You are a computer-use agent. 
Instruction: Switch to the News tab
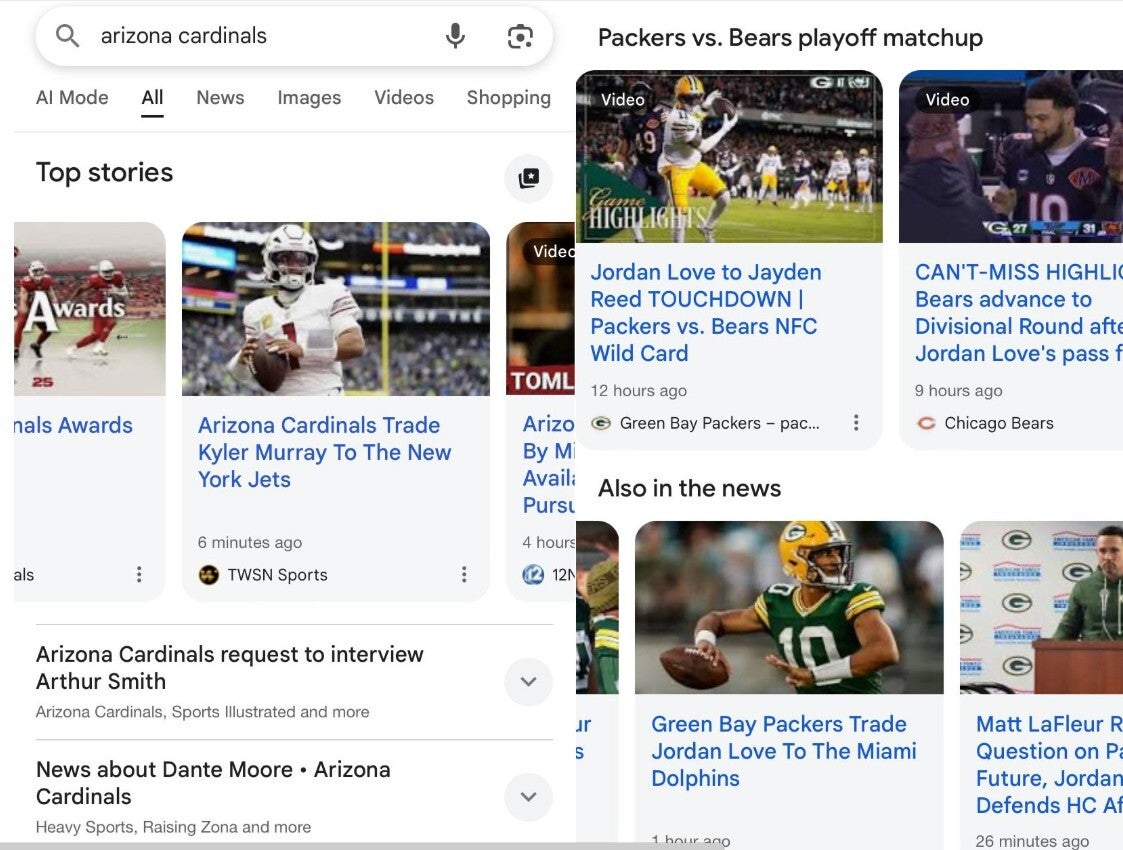click(219, 97)
